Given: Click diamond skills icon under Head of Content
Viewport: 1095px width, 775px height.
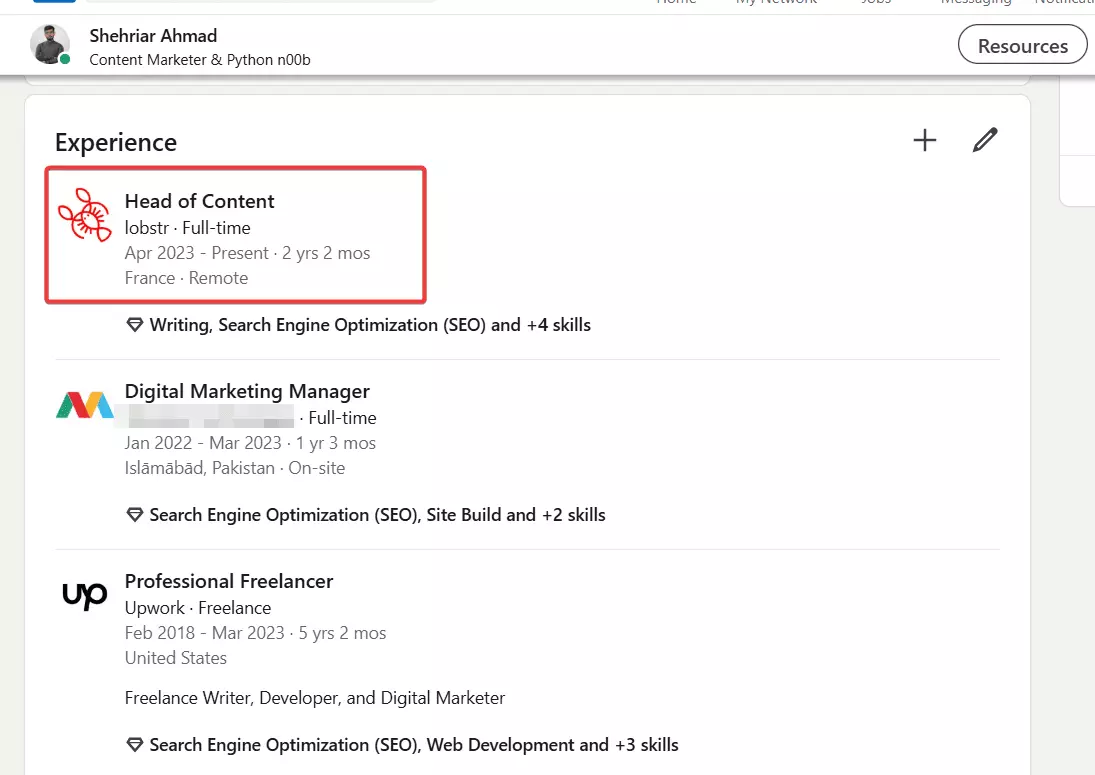Looking at the screenshot, I should coord(135,325).
